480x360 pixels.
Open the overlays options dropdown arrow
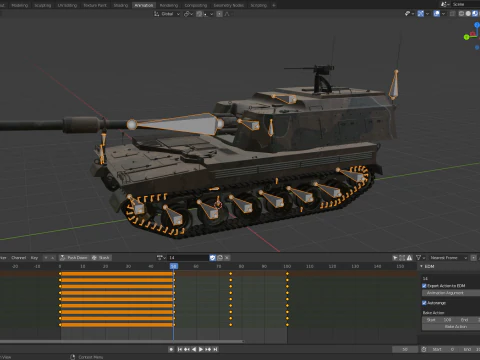(x=443, y=14)
